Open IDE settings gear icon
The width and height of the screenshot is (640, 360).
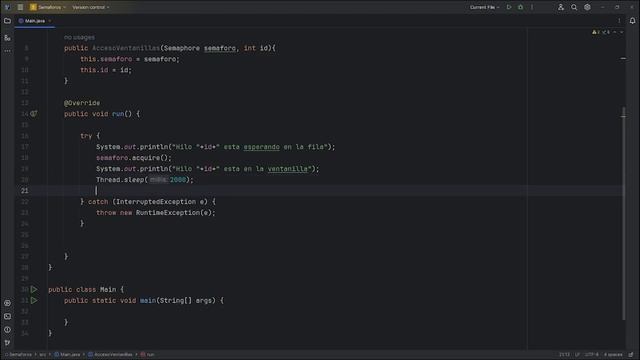587,7
